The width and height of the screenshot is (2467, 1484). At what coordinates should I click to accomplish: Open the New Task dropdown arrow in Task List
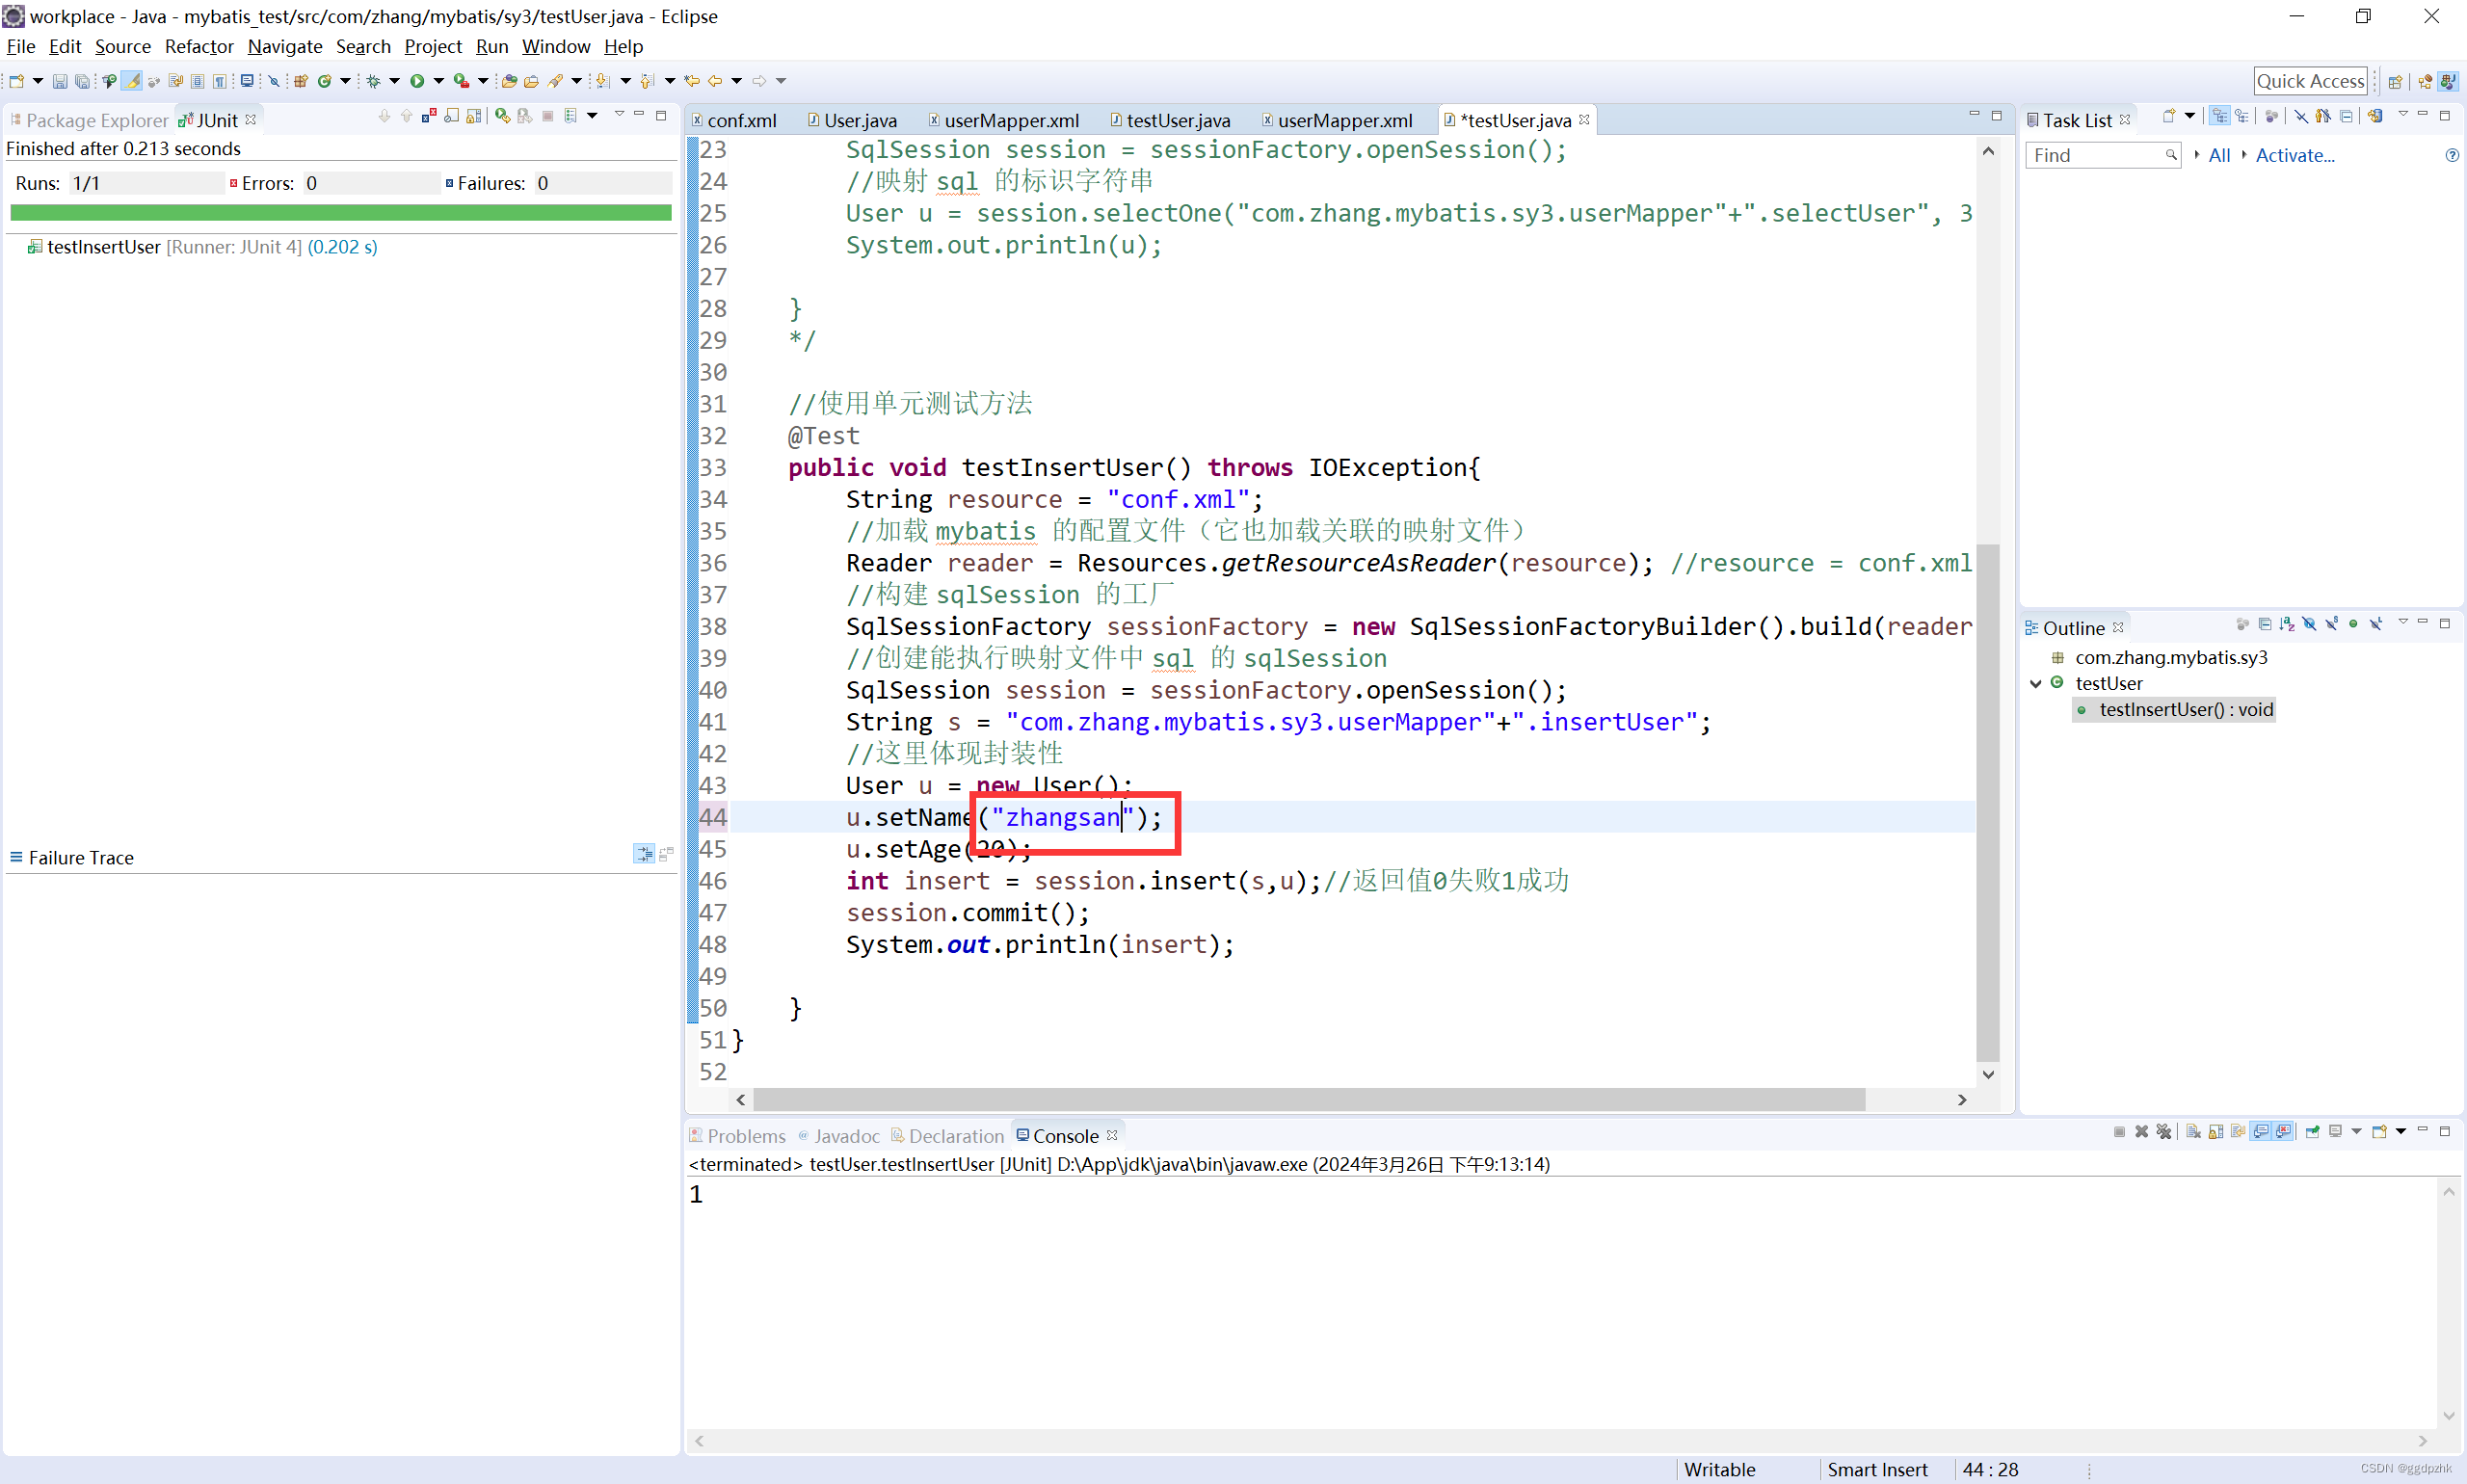2190,116
